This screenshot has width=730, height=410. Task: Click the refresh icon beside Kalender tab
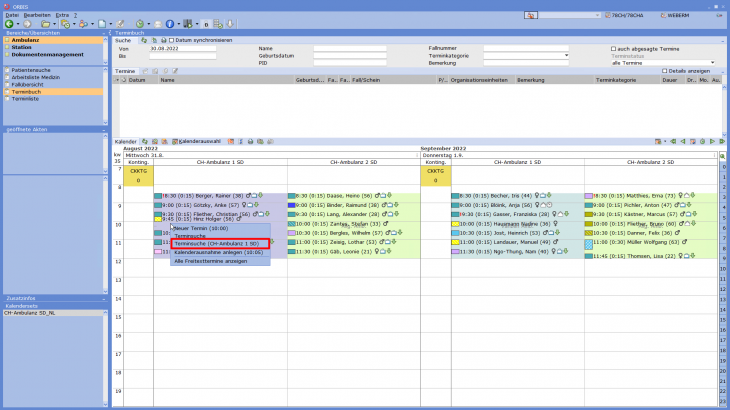[145, 142]
